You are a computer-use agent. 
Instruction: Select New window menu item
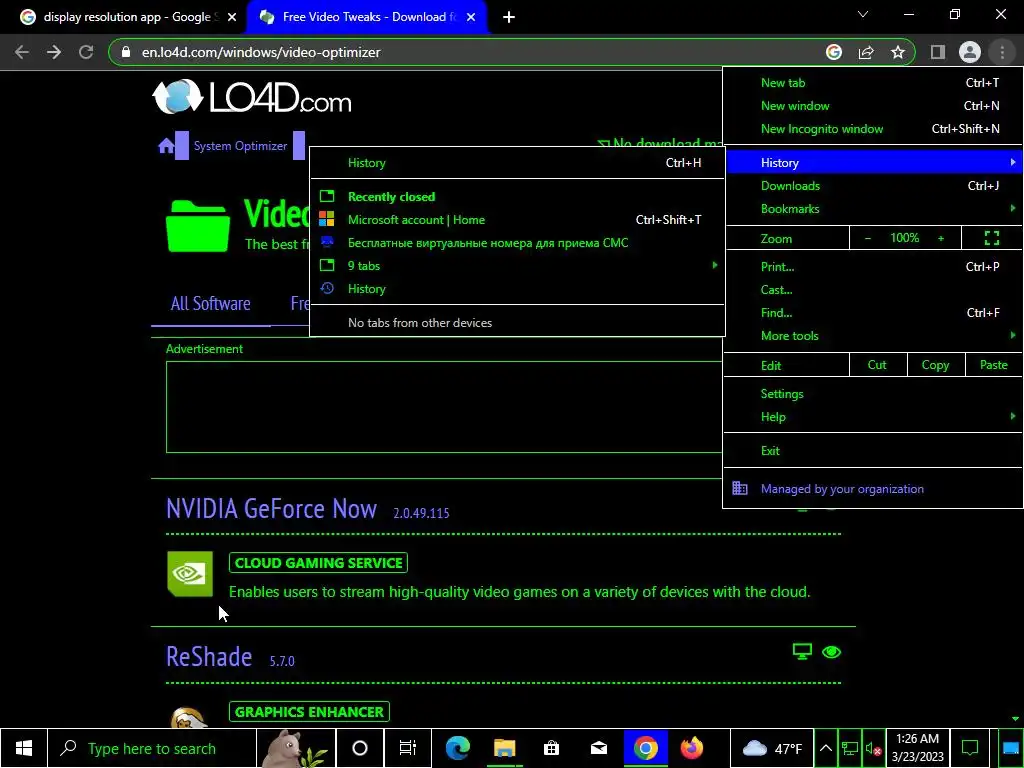tap(872, 106)
